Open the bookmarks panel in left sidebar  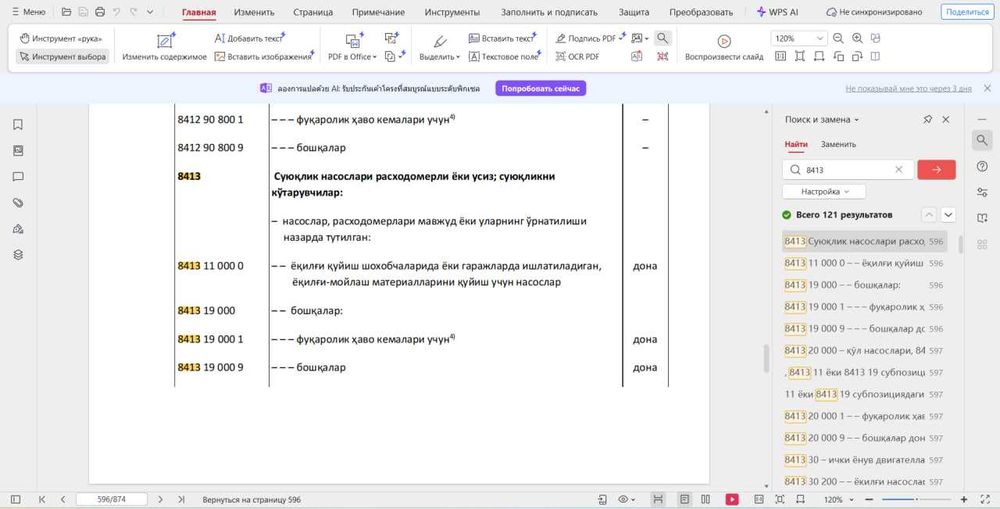18,124
